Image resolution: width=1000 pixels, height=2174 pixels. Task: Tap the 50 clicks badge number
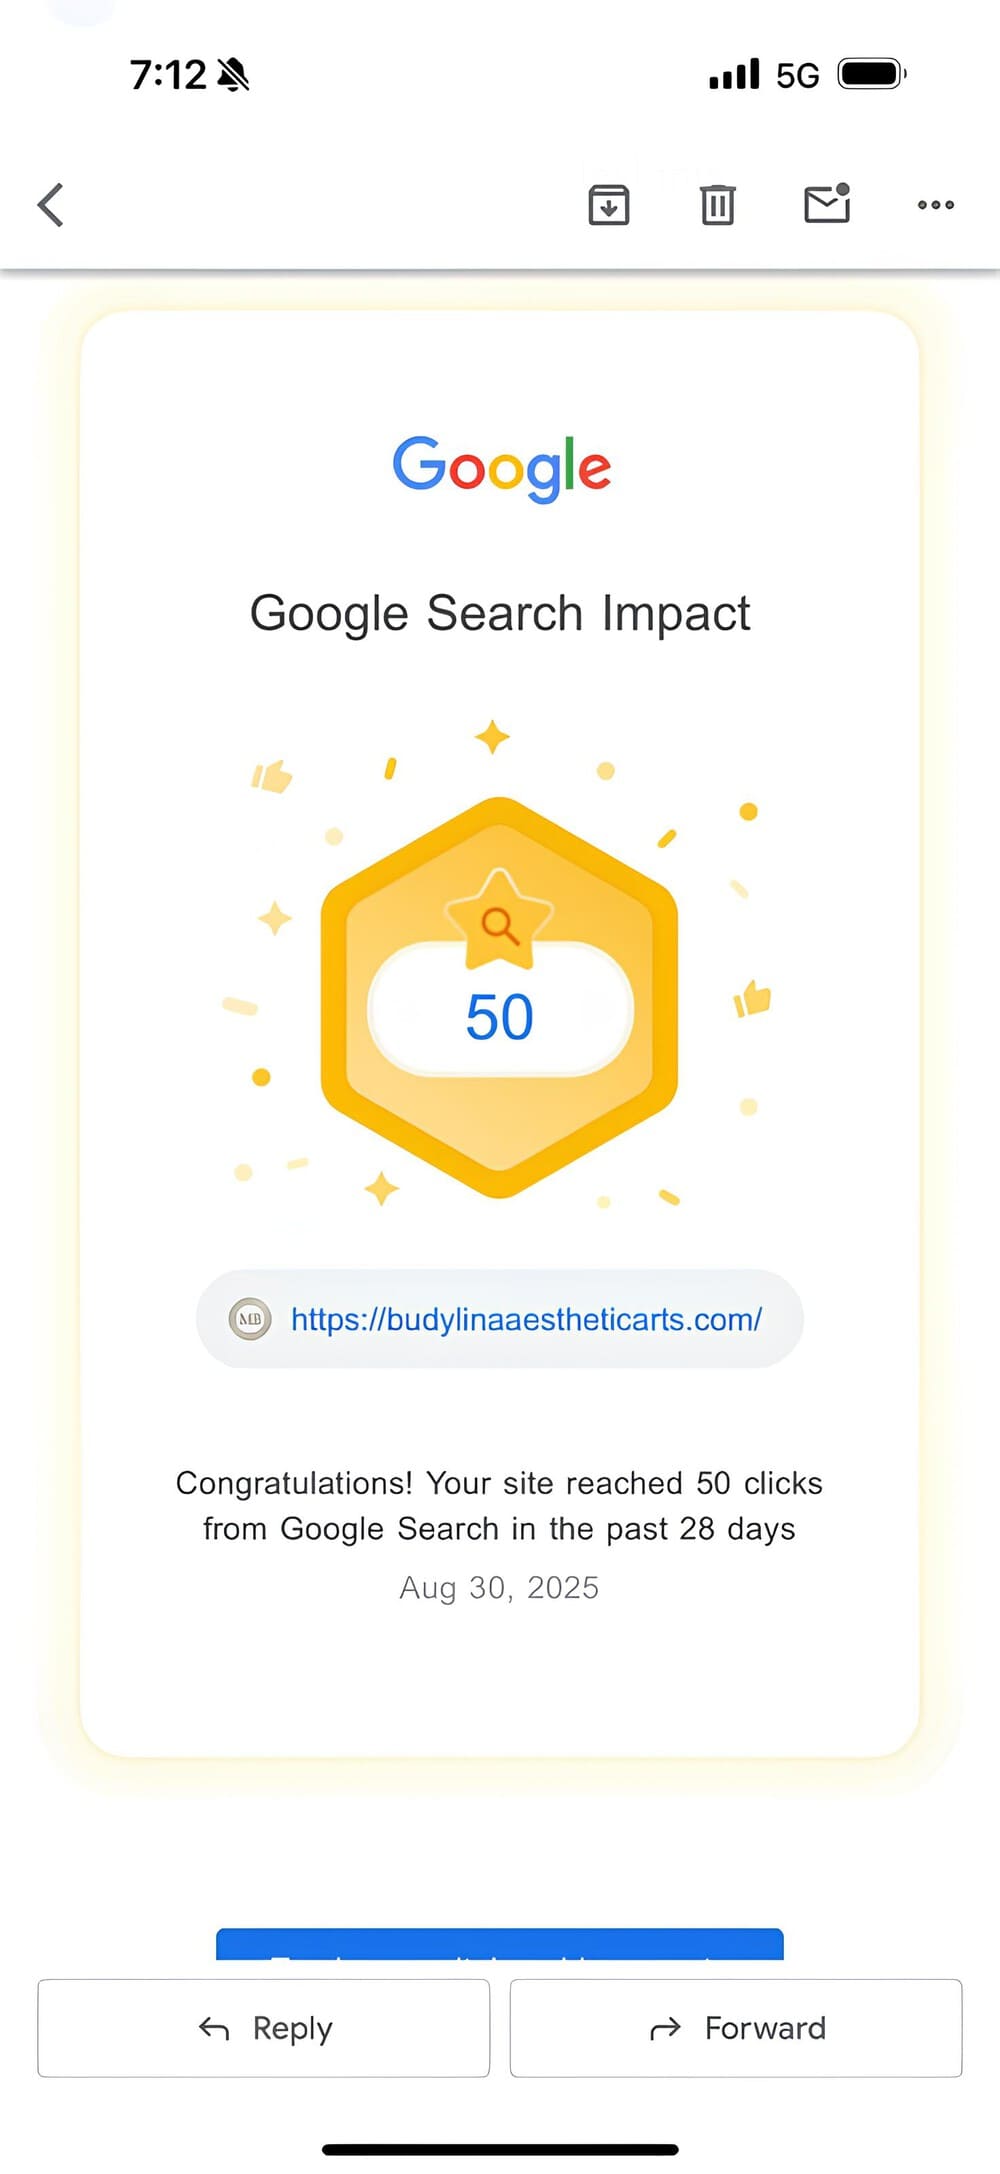click(x=499, y=1017)
